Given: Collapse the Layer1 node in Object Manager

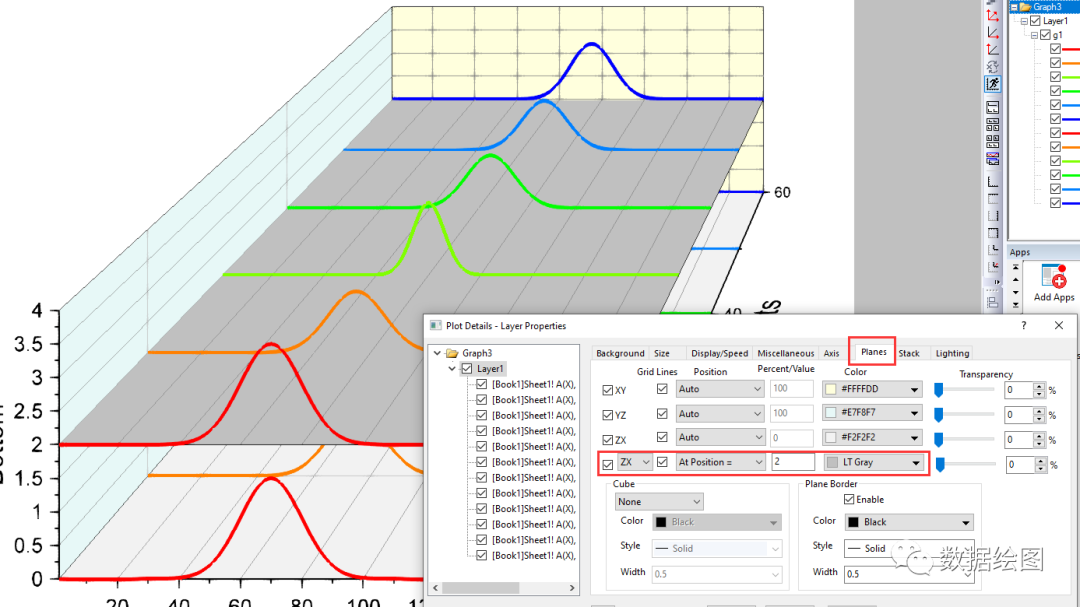Looking at the screenshot, I should point(1024,21).
